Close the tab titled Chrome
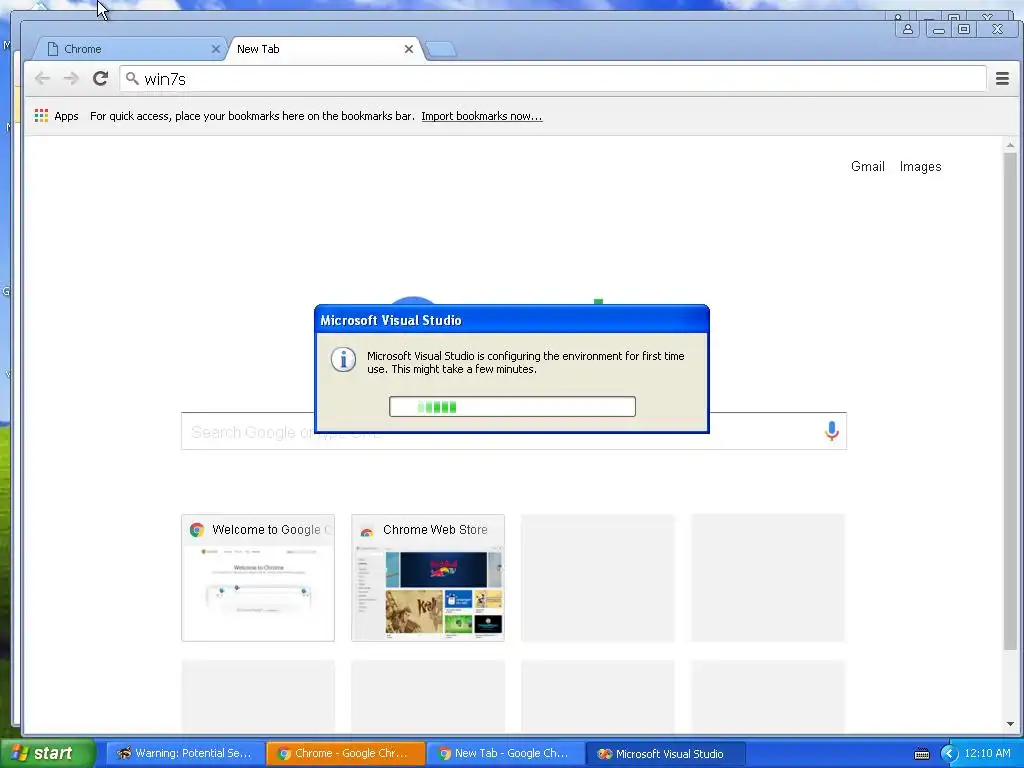Image resolution: width=1024 pixels, height=768 pixels. click(216, 49)
